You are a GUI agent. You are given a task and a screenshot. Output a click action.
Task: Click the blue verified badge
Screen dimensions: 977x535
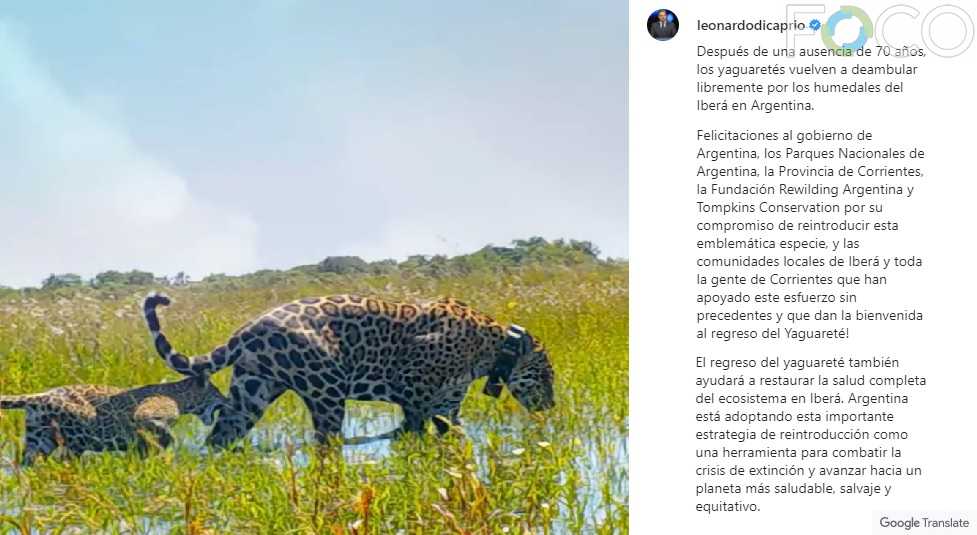pos(815,25)
